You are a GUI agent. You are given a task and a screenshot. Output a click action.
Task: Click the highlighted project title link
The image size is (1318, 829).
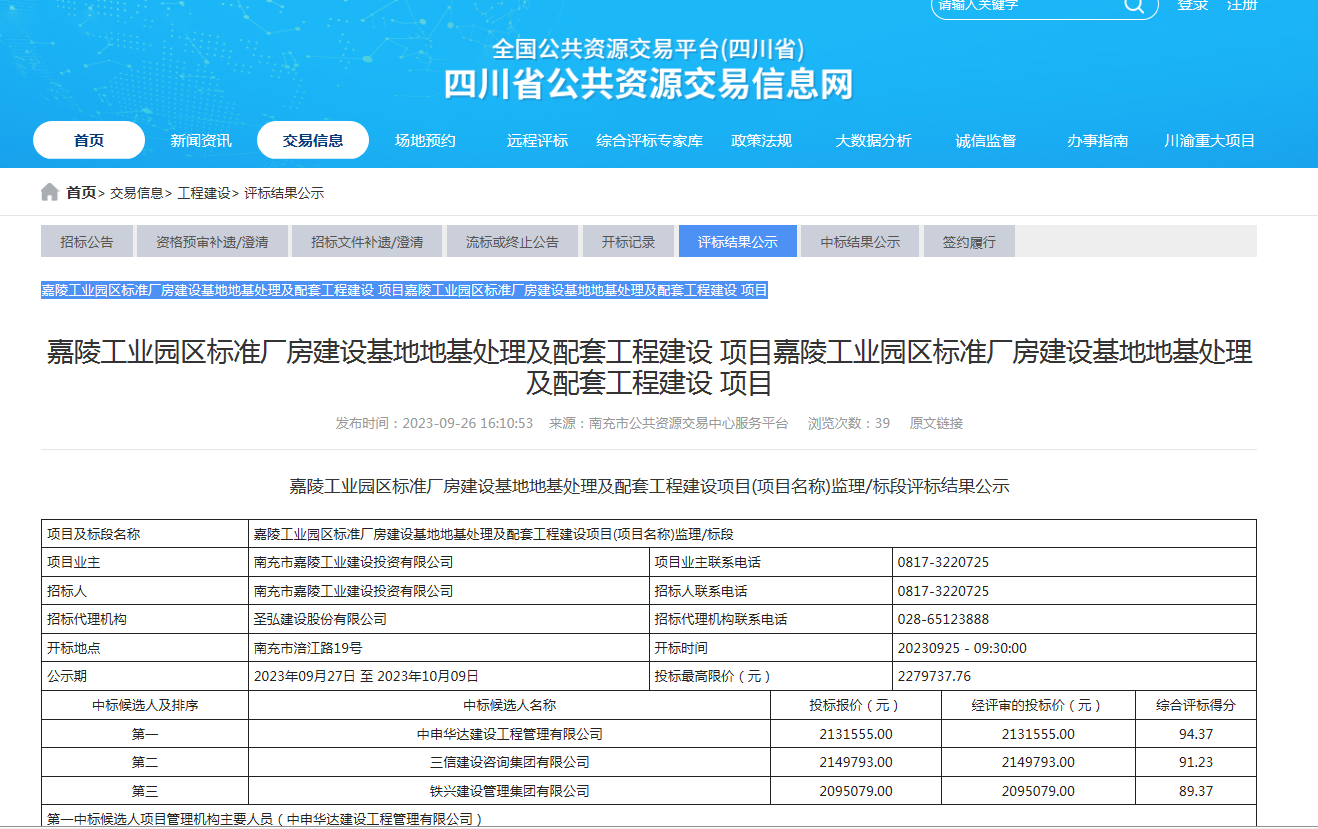[404, 290]
